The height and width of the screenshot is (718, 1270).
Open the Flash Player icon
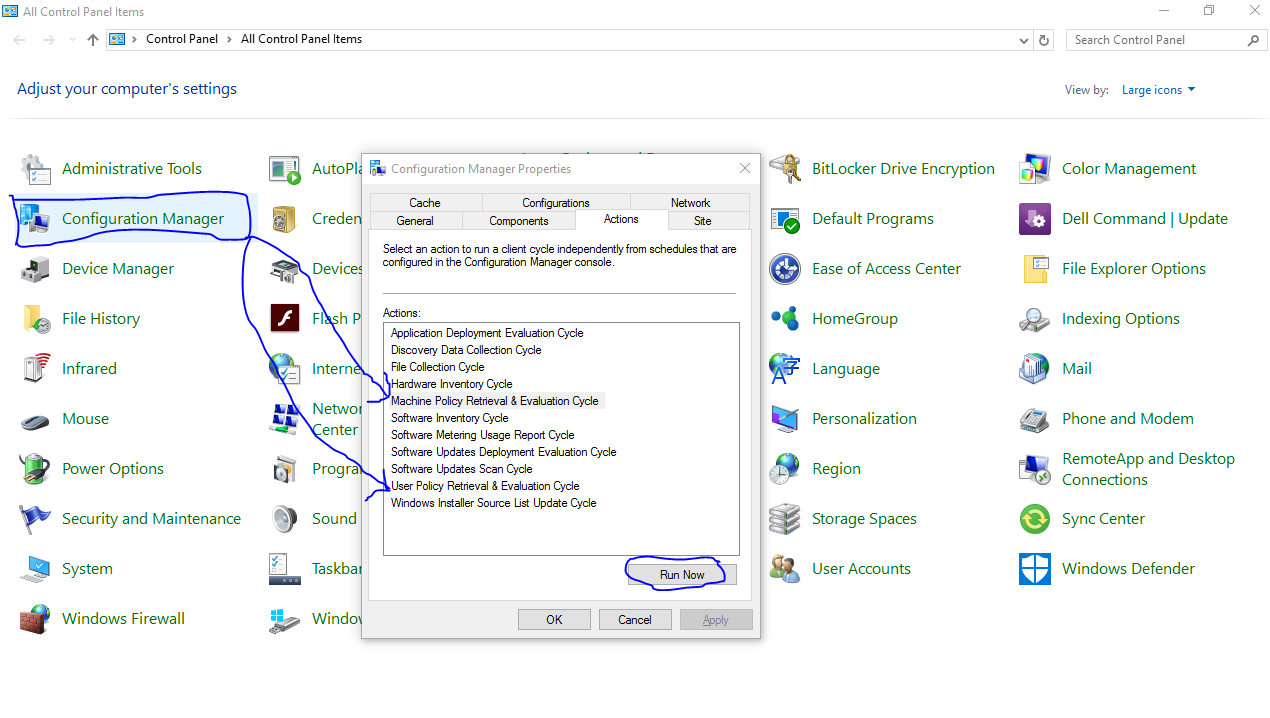[x=285, y=319]
